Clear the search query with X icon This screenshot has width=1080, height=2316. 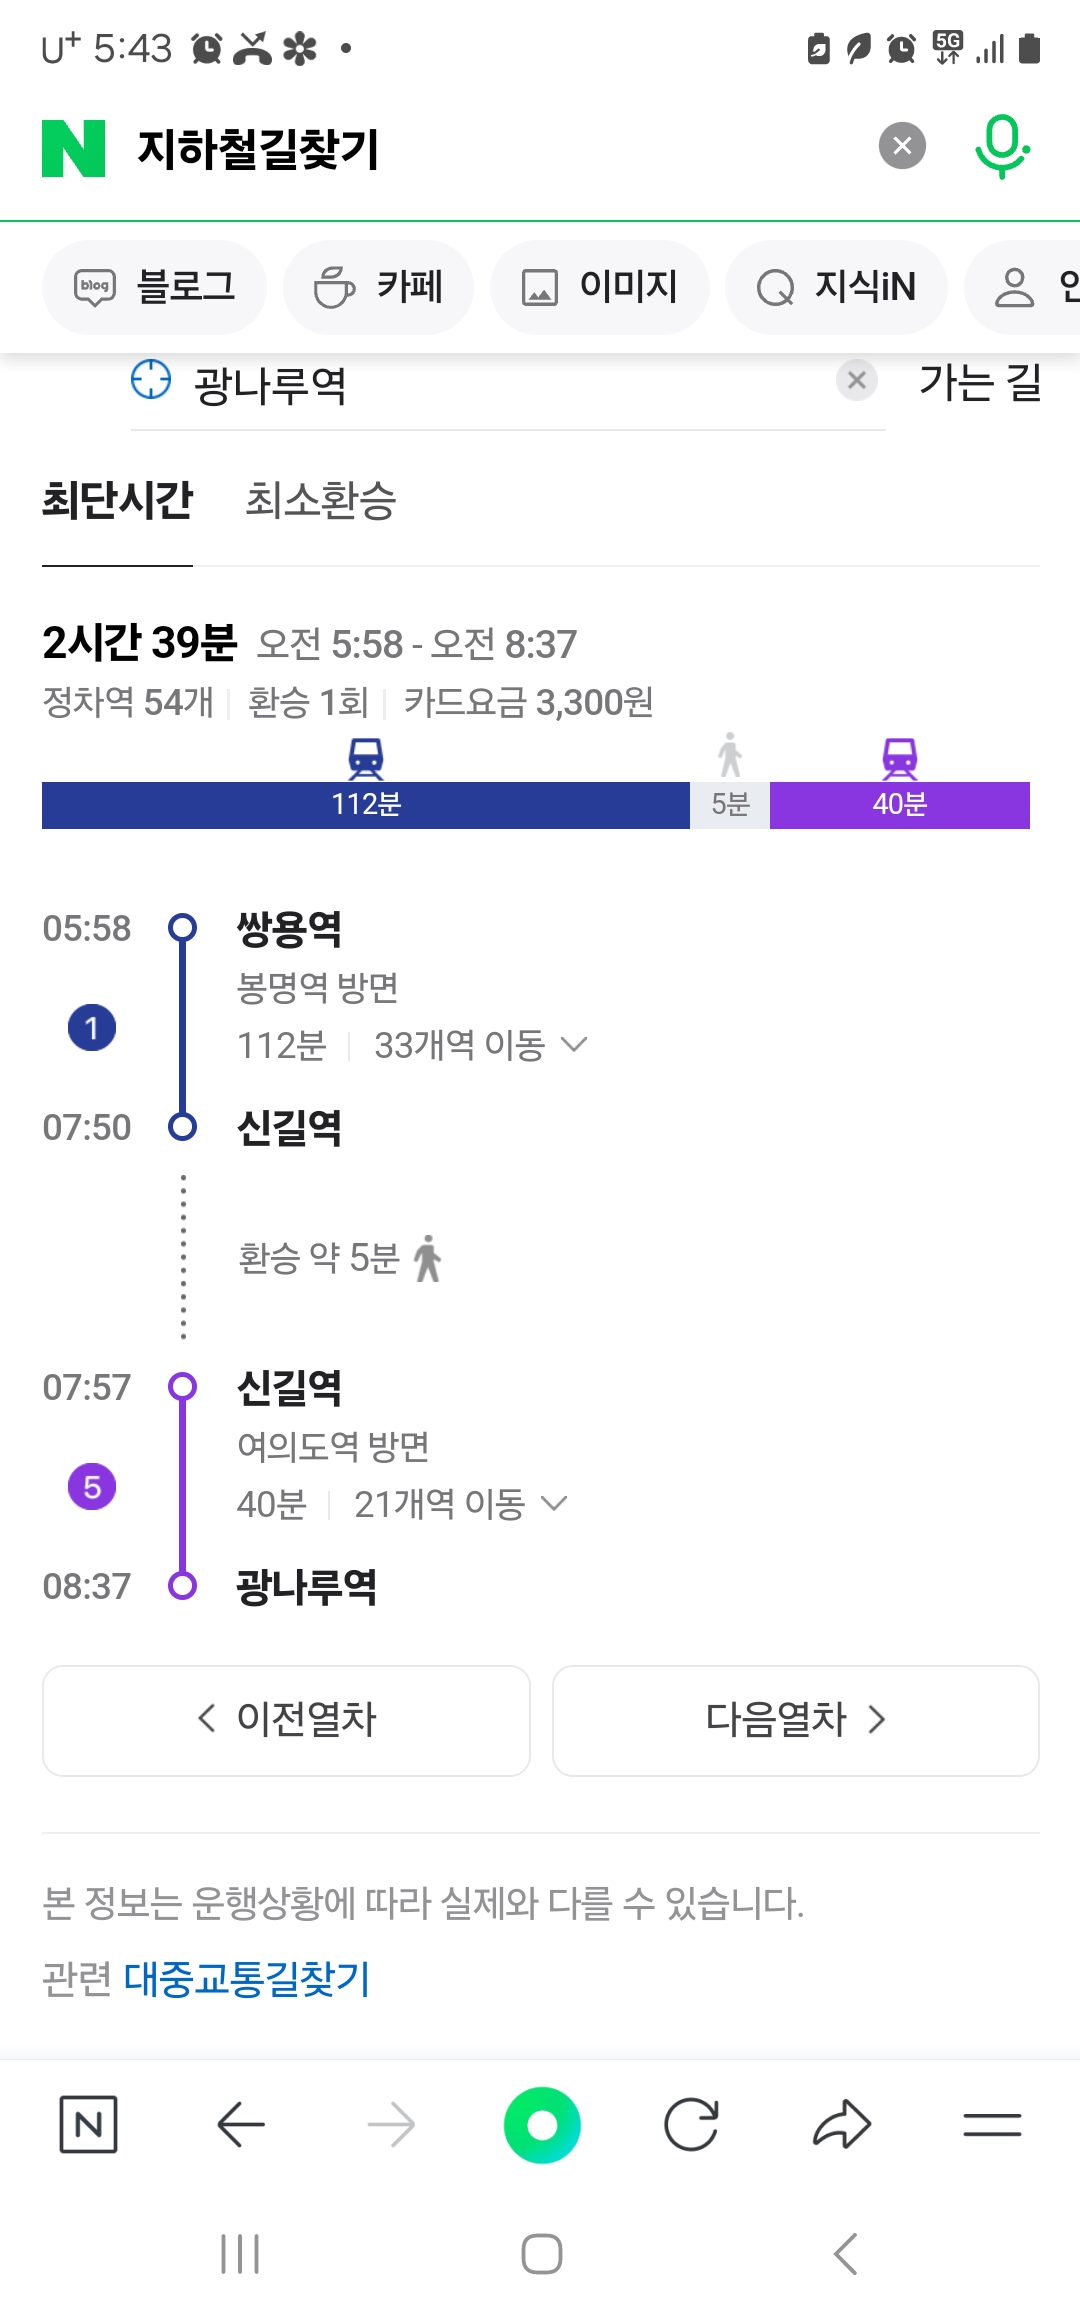click(902, 146)
